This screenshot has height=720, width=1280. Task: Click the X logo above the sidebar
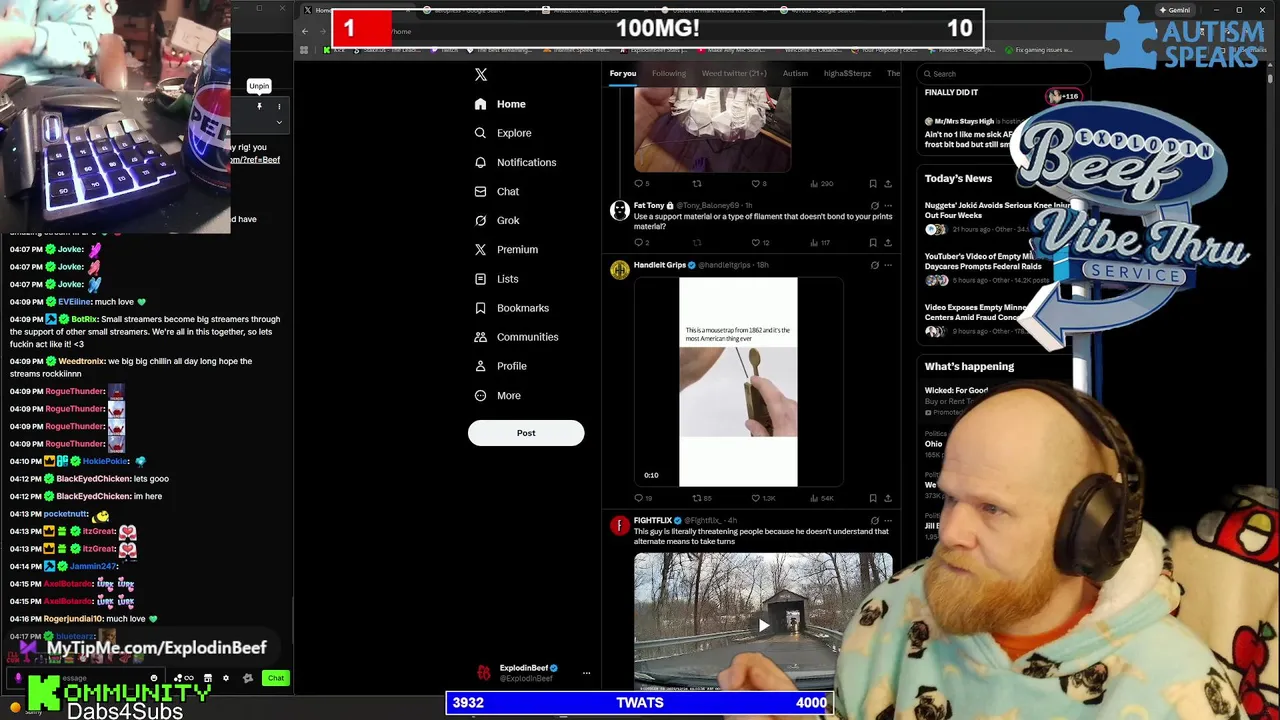tap(481, 75)
